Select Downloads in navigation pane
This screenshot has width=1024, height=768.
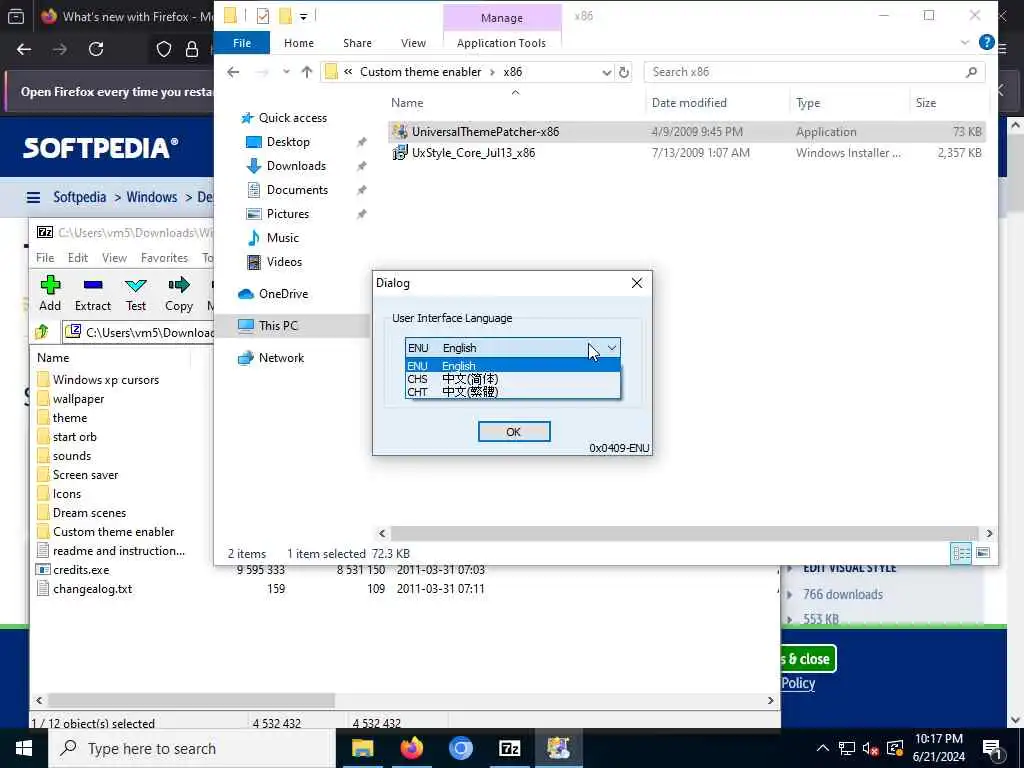point(296,166)
